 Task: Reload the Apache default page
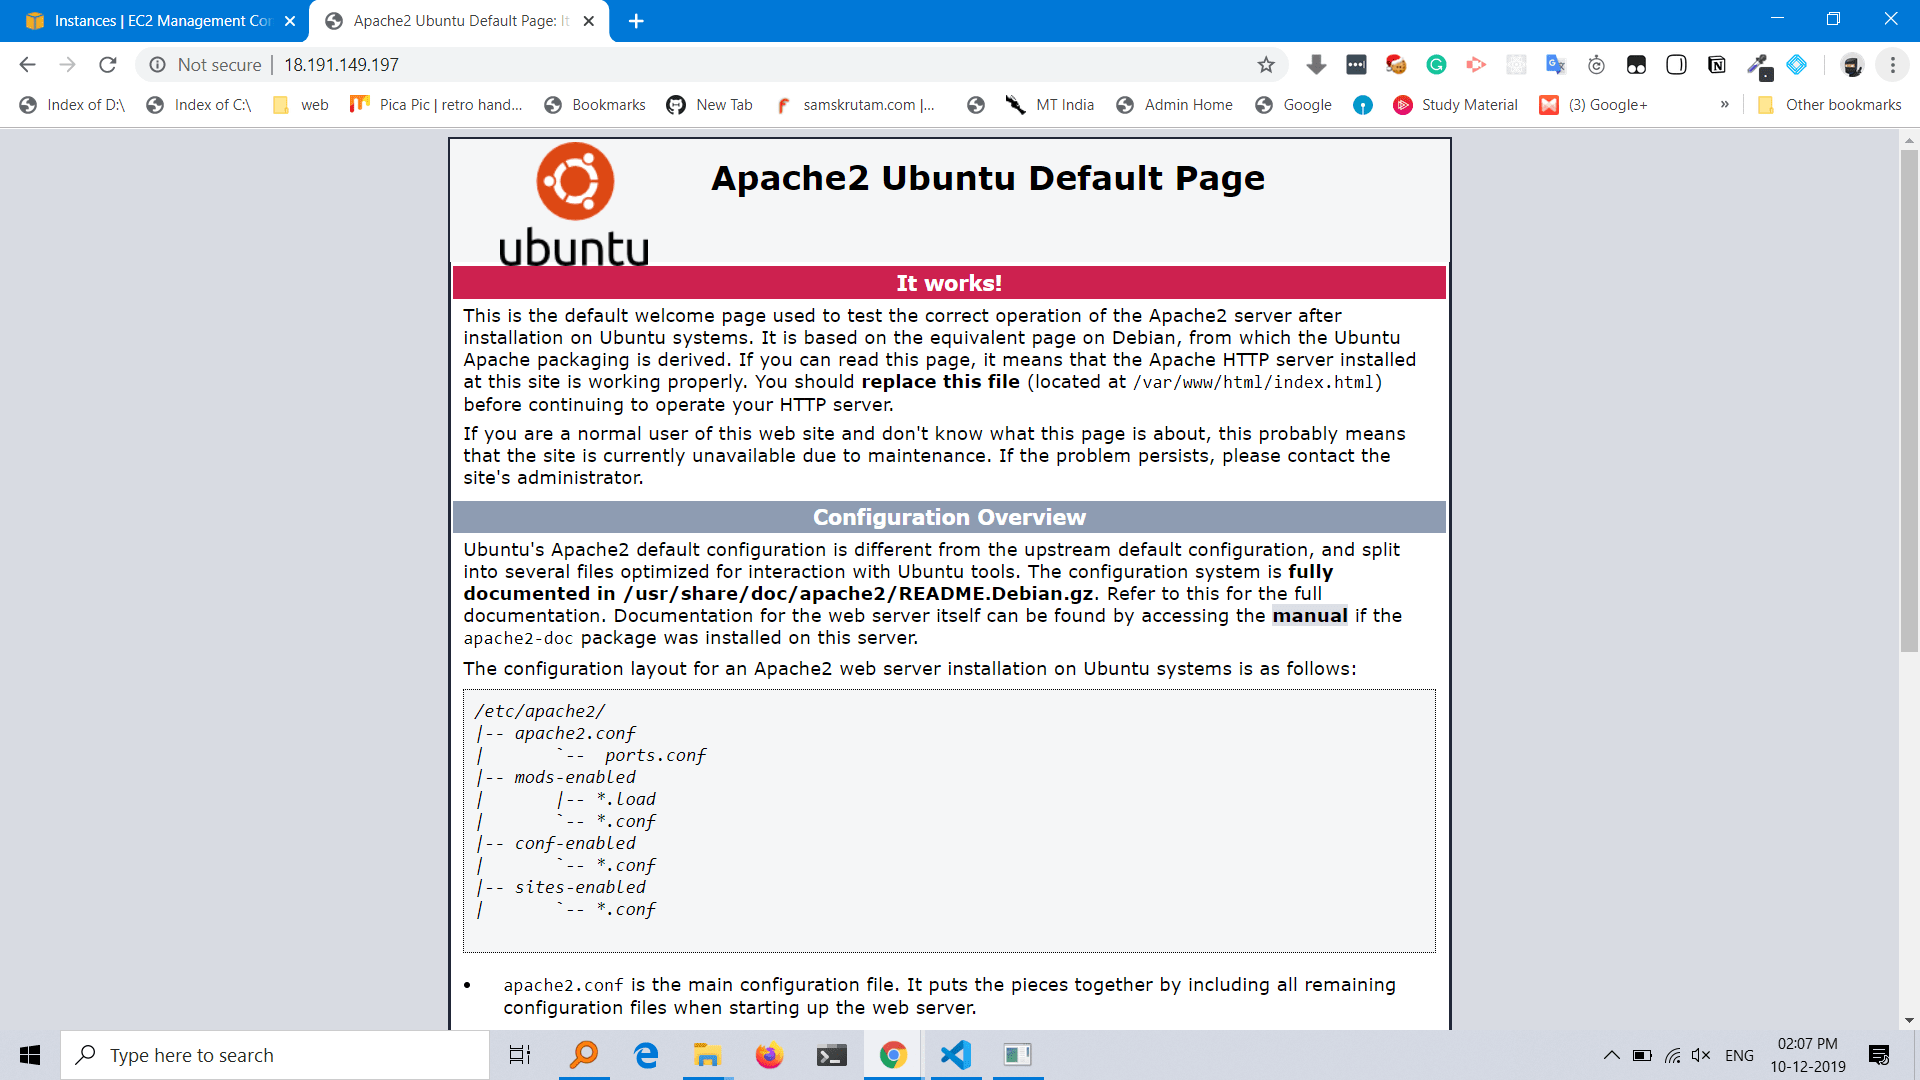108,65
